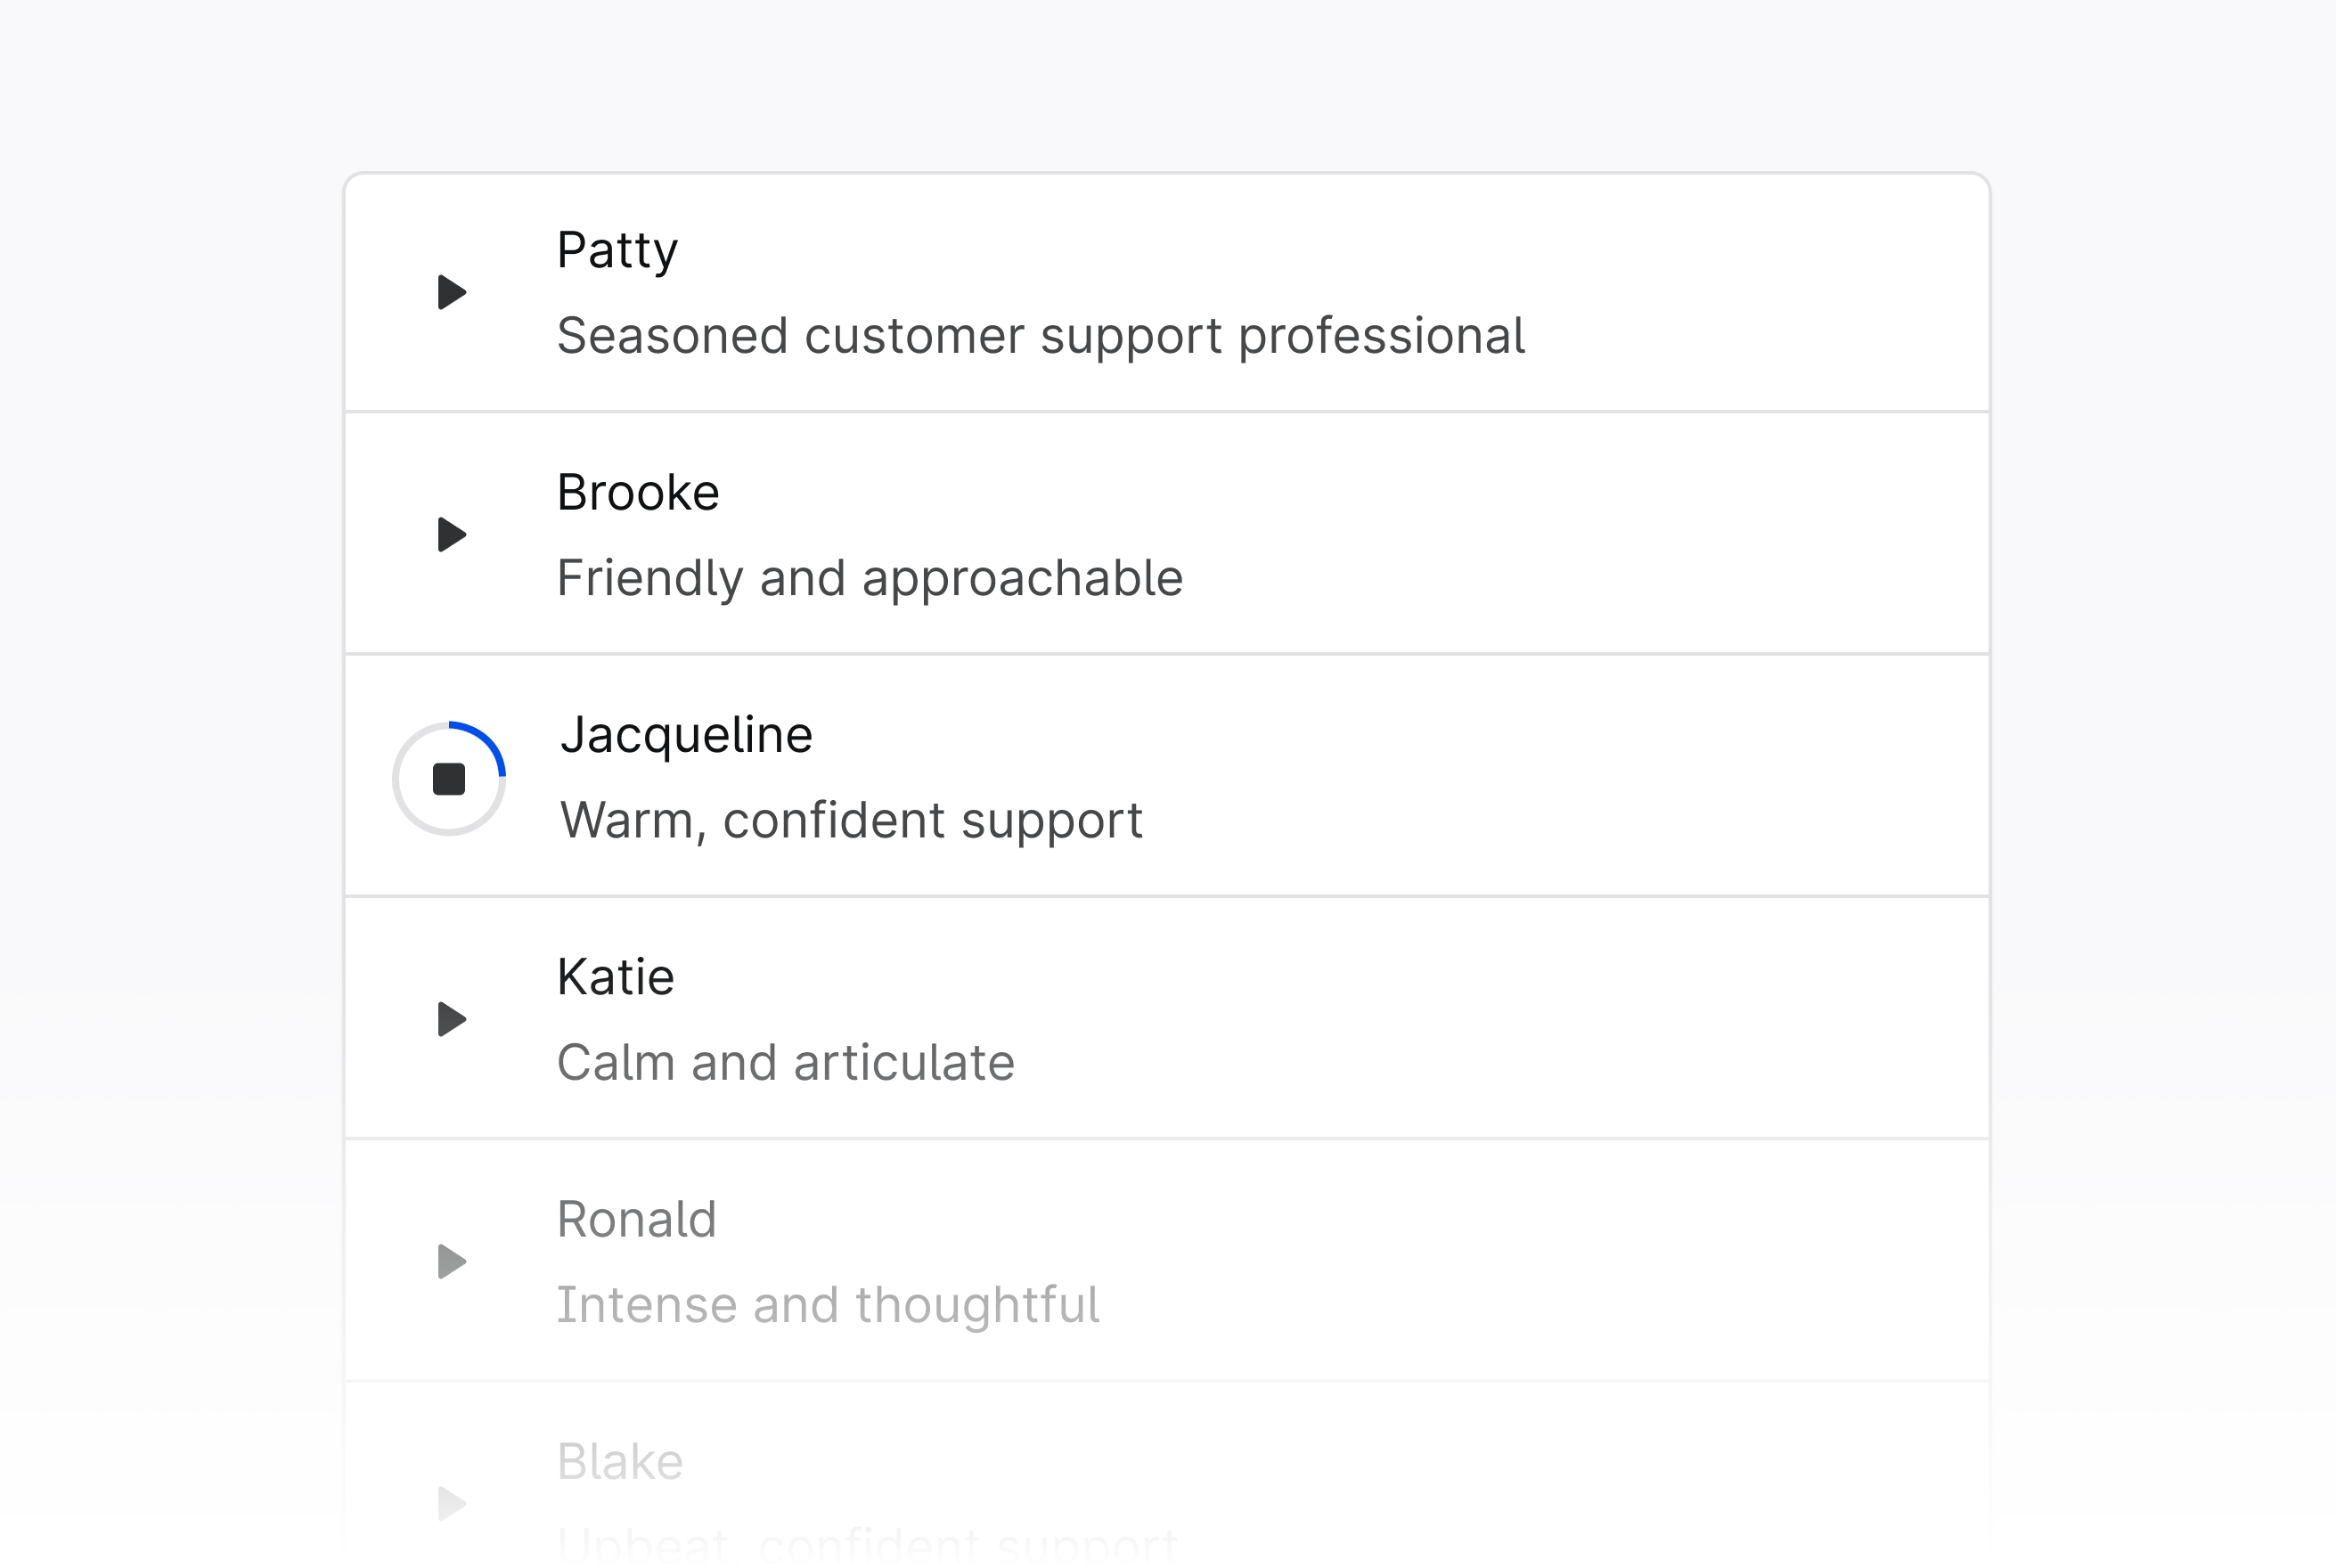
Task: Click 'Calm and articulate' description
Action: (x=786, y=1063)
